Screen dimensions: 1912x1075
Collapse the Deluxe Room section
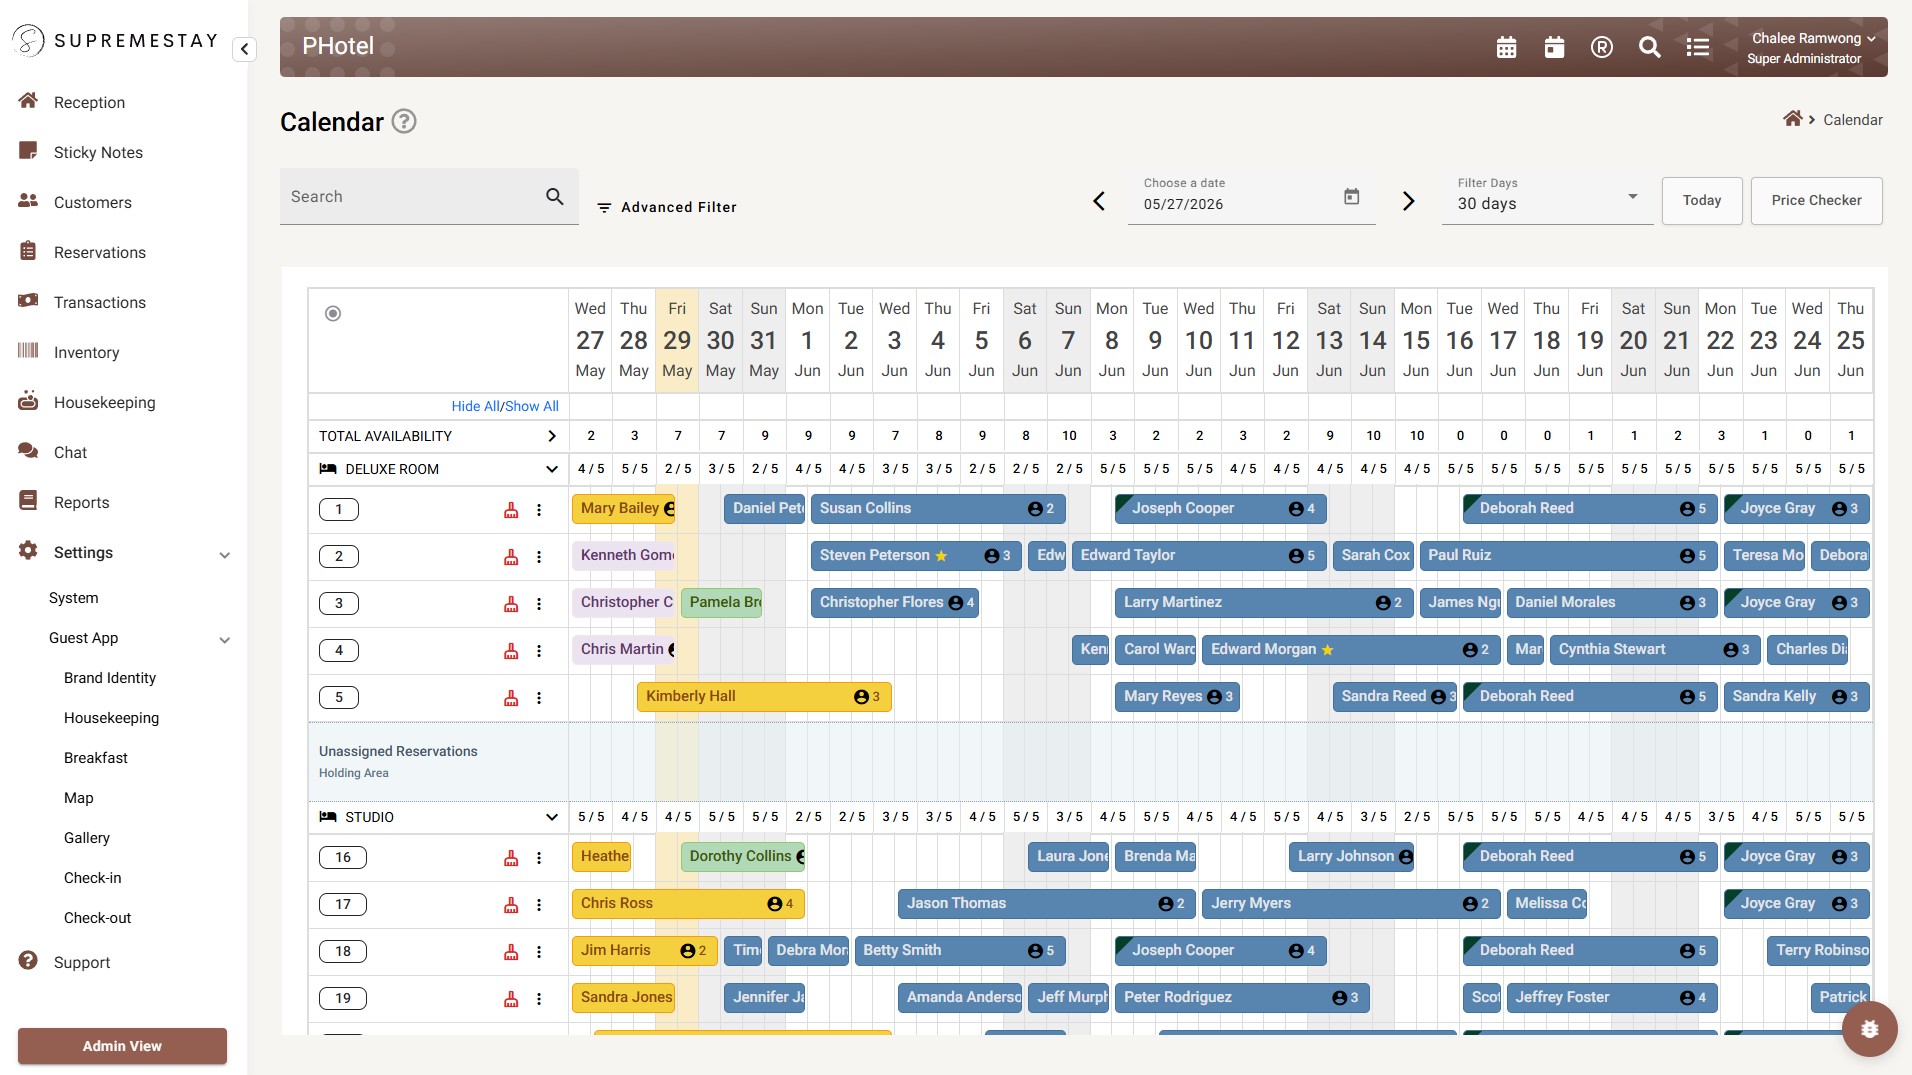(551, 469)
